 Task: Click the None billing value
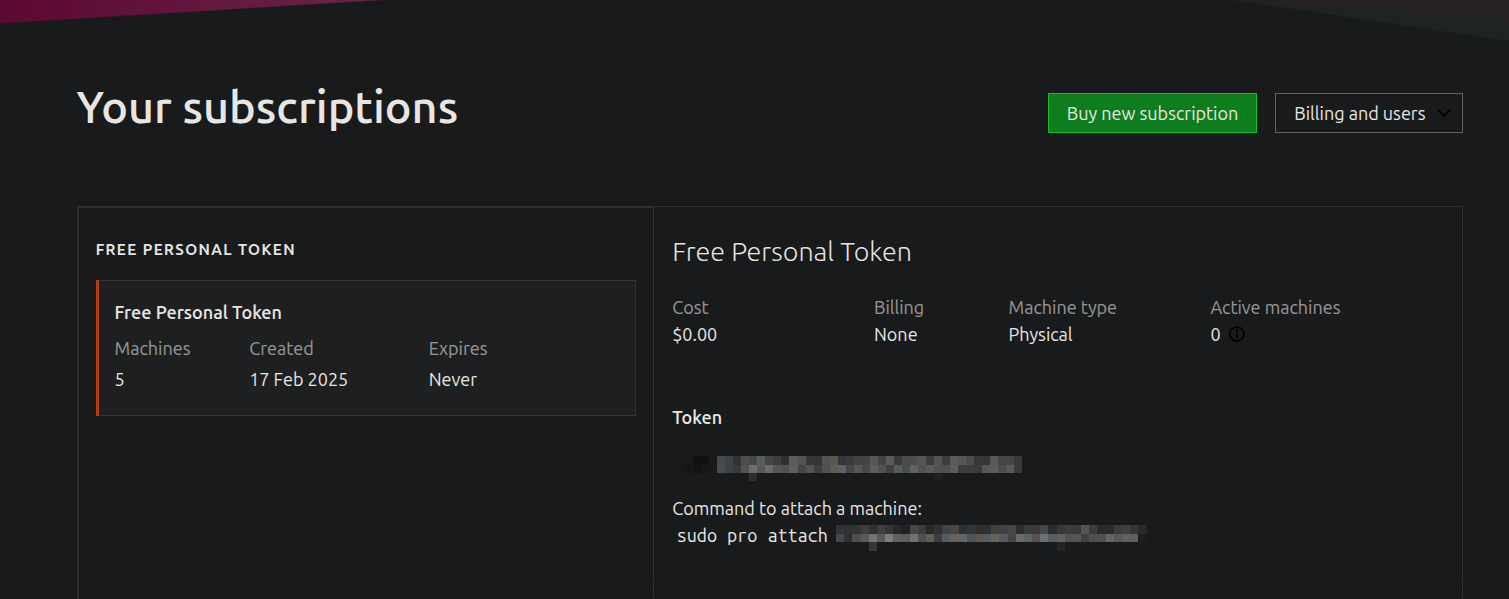[x=895, y=335]
